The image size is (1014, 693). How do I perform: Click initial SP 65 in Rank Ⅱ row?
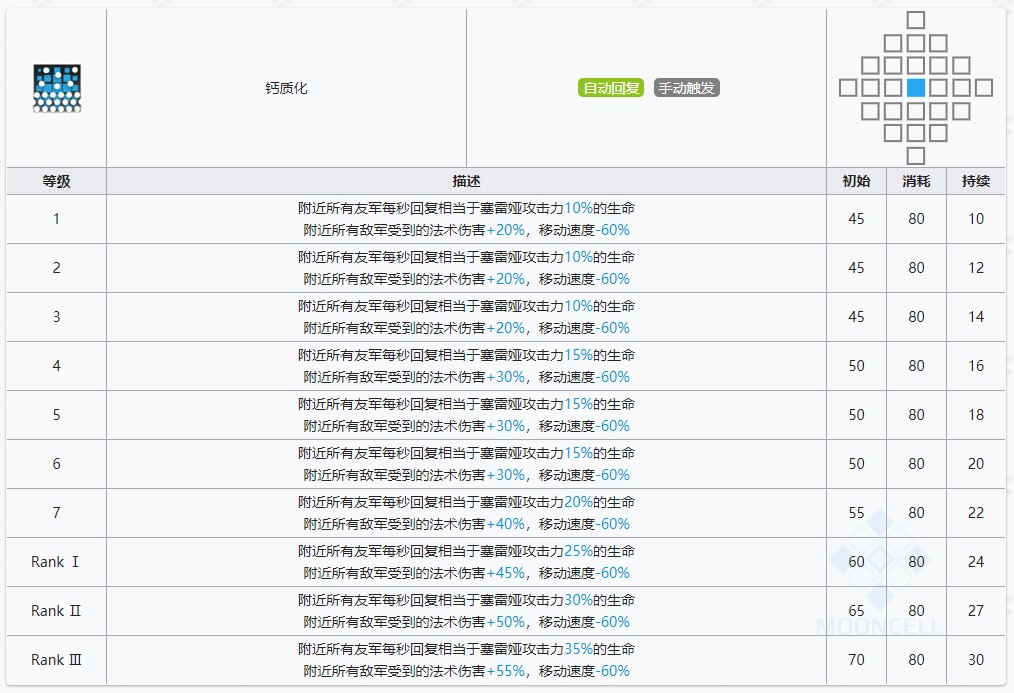click(x=856, y=612)
